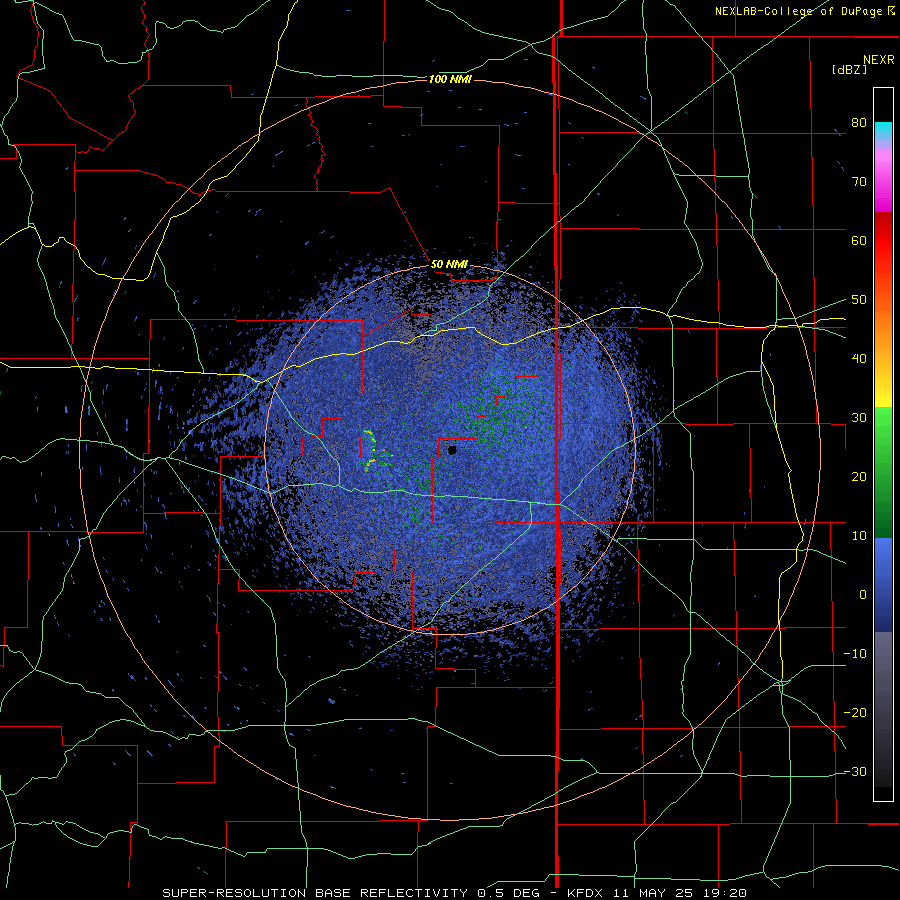Click the 20 value on dBZ scale
Screen dimensions: 900x900
coord(859,476)
